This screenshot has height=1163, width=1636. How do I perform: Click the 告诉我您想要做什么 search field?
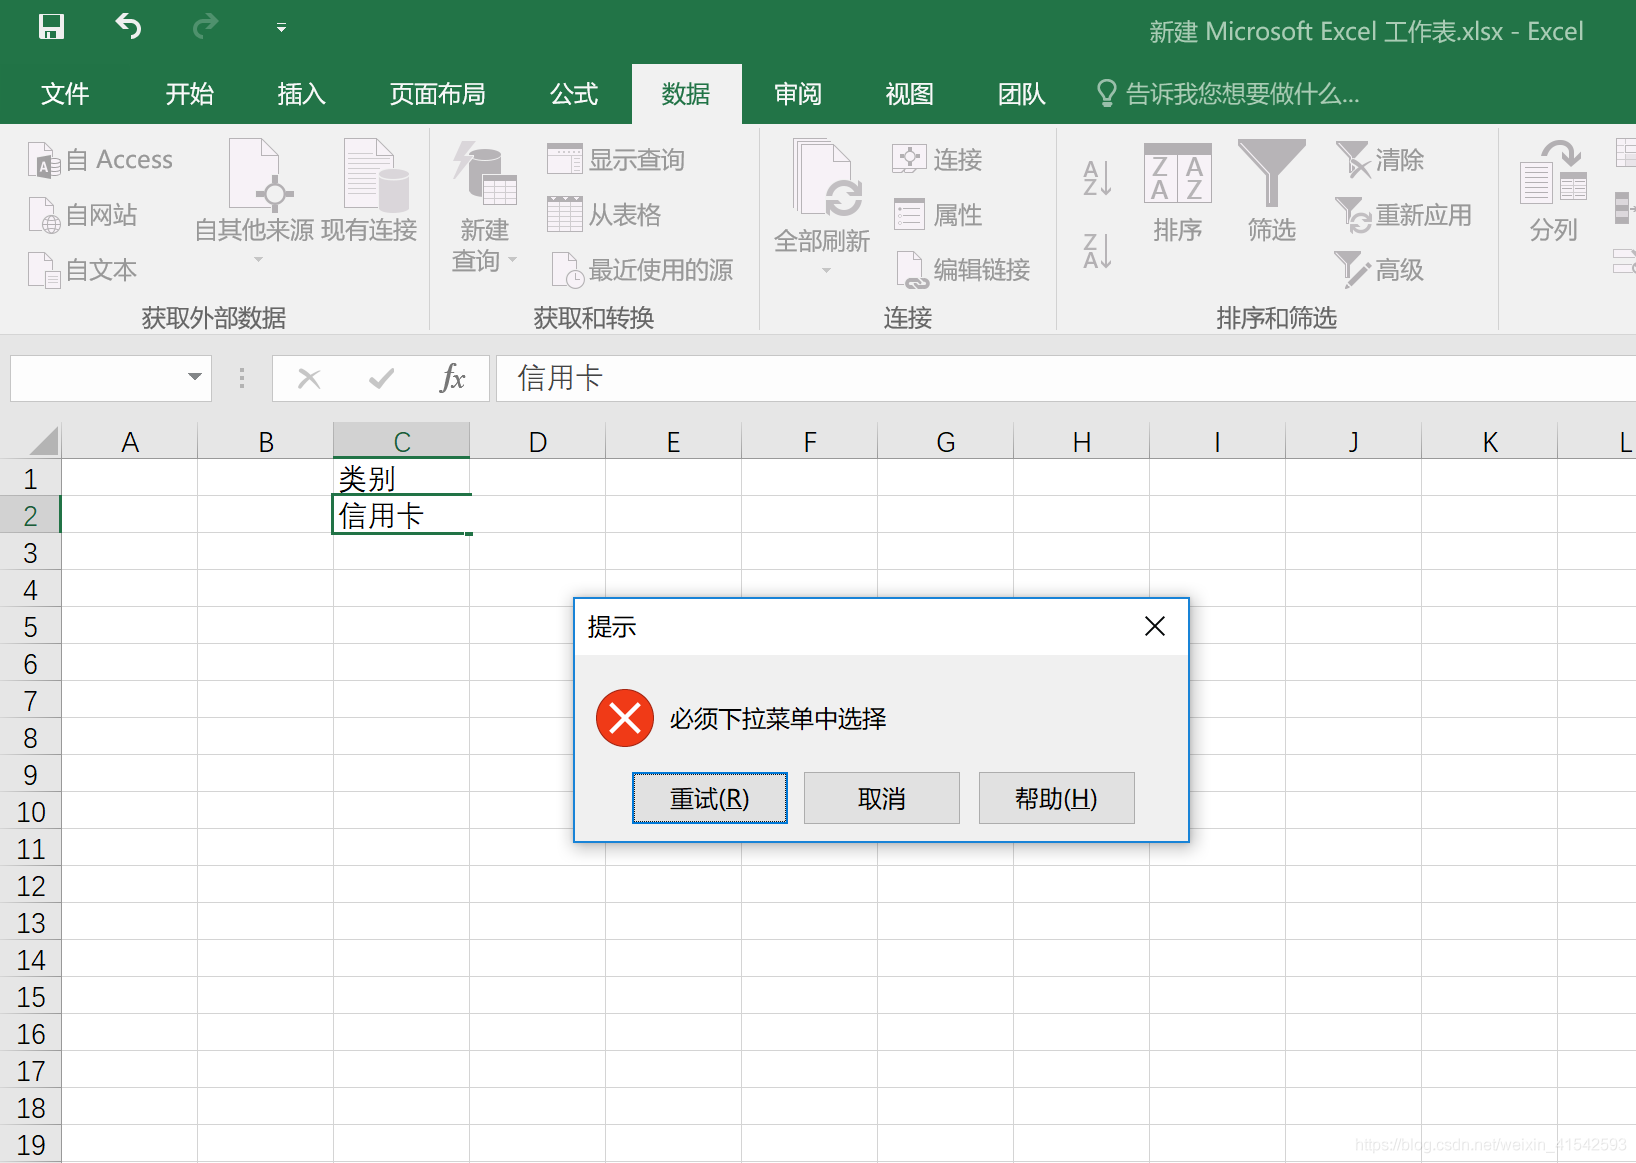point(1241,94)
